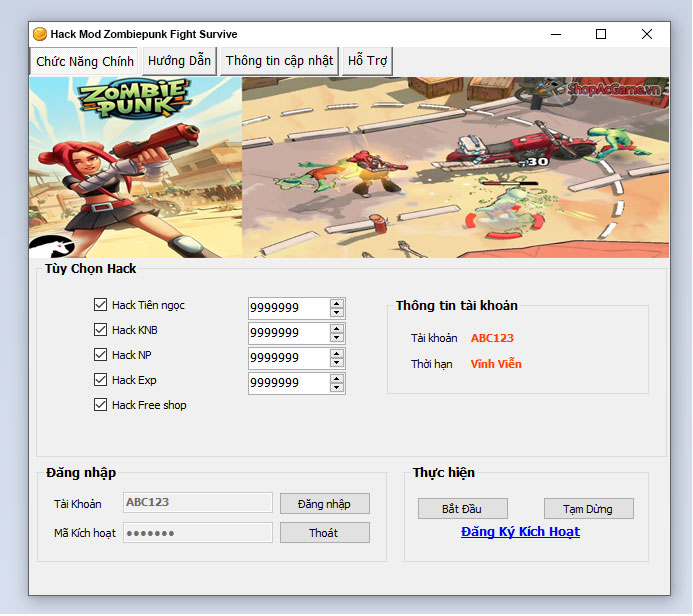Disable the Hack NP checkbox
This screenshot has width=693, height=616.
tap(100, 354)
